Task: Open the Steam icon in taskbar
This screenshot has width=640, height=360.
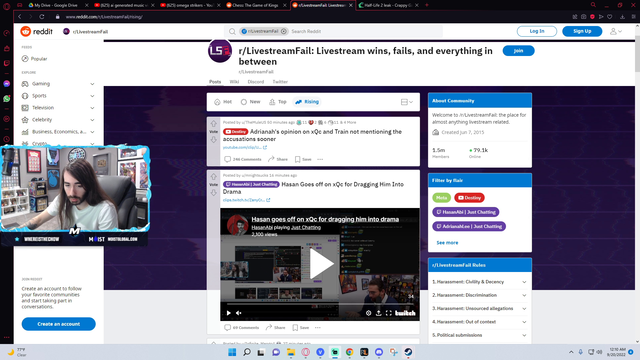Action: tap(408, 352)
